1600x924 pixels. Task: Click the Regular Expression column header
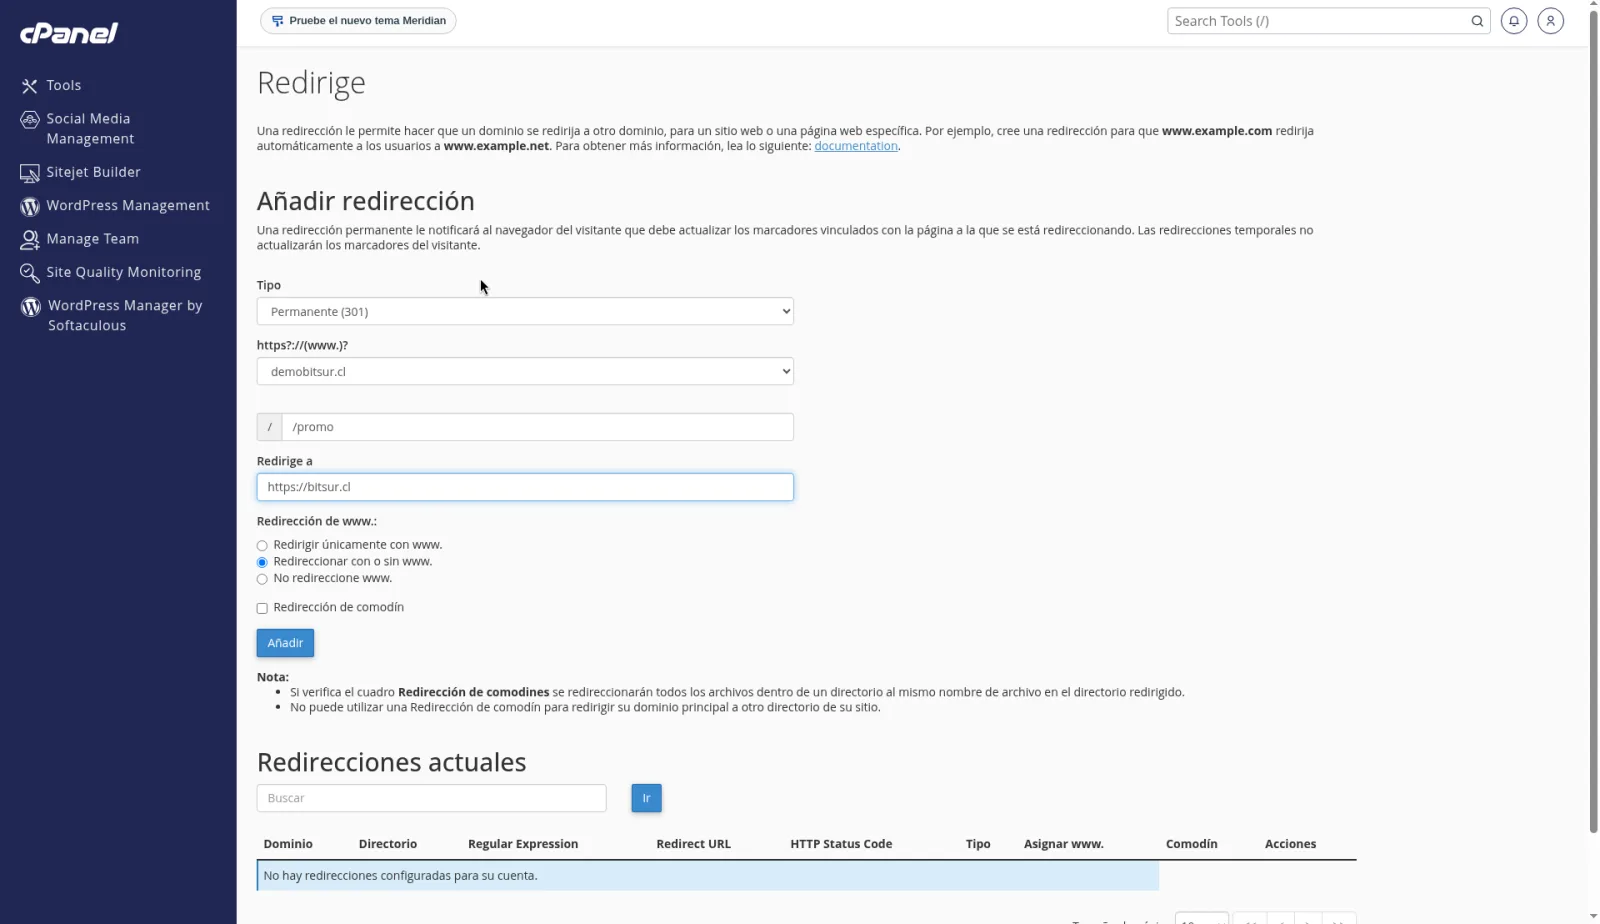click(x=523, y=844)
